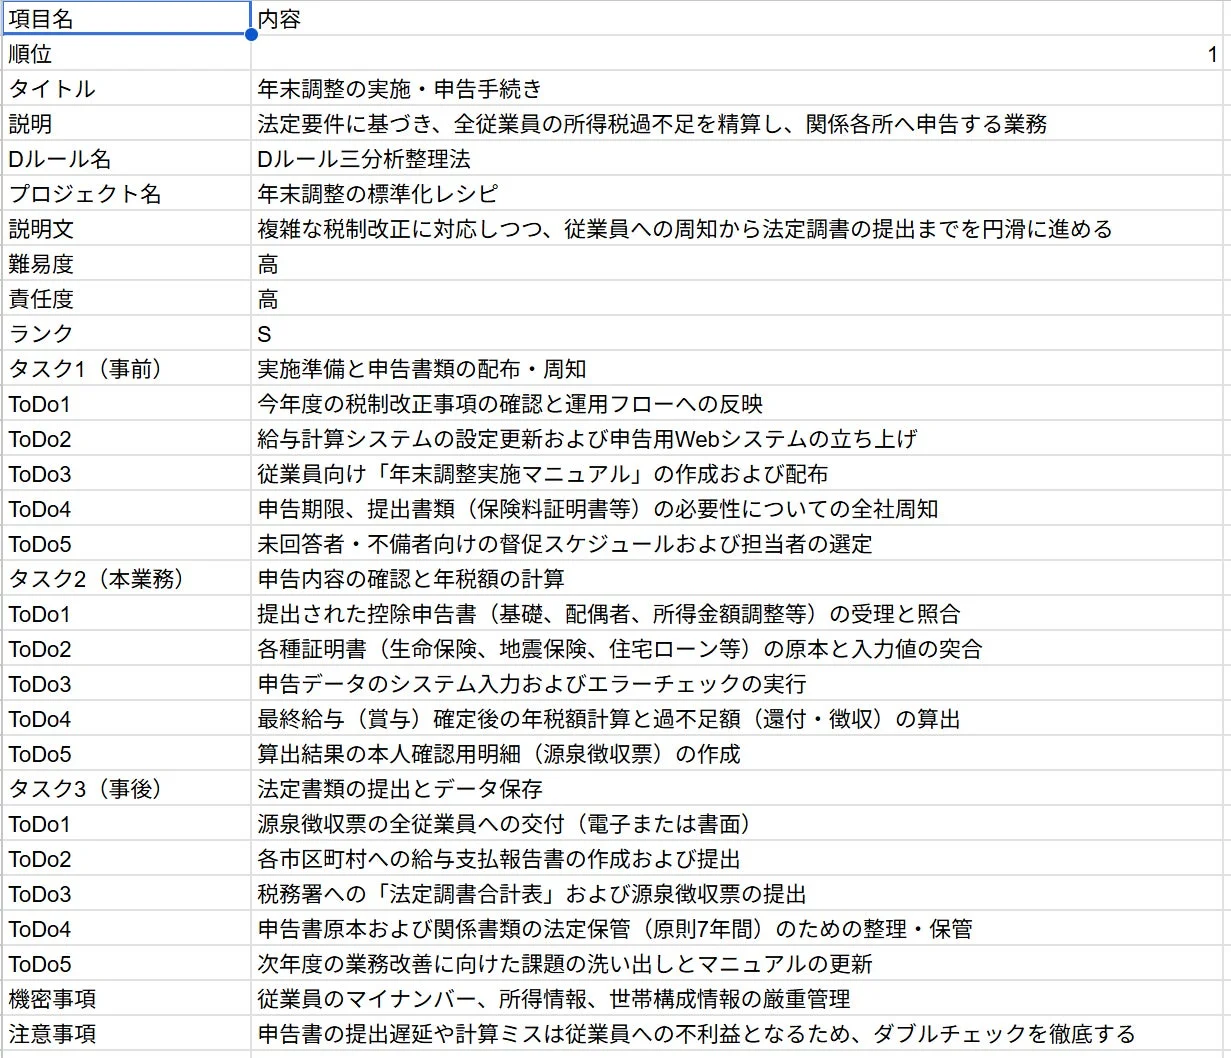Screen dimensions: 1231x1058
Task: Click the blue selection handle on 項目名 cell
Action: pos(250,35)
